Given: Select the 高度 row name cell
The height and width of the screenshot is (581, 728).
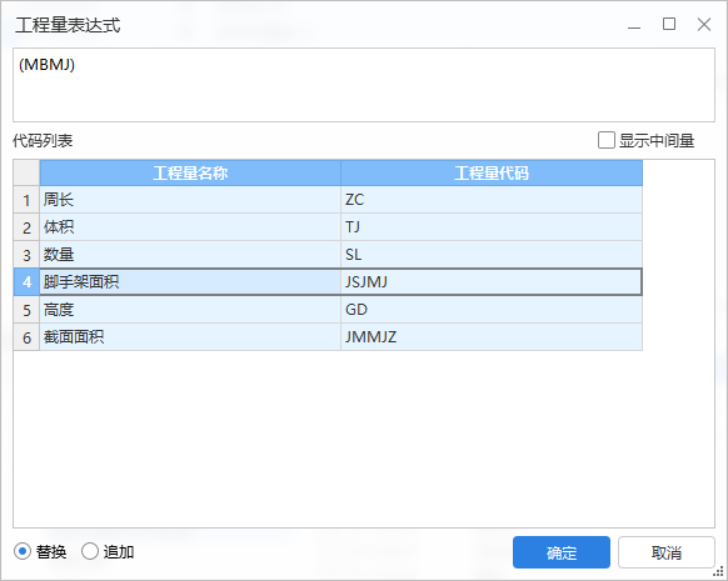Looking at the screenshot, I should [x=190, y=309].
